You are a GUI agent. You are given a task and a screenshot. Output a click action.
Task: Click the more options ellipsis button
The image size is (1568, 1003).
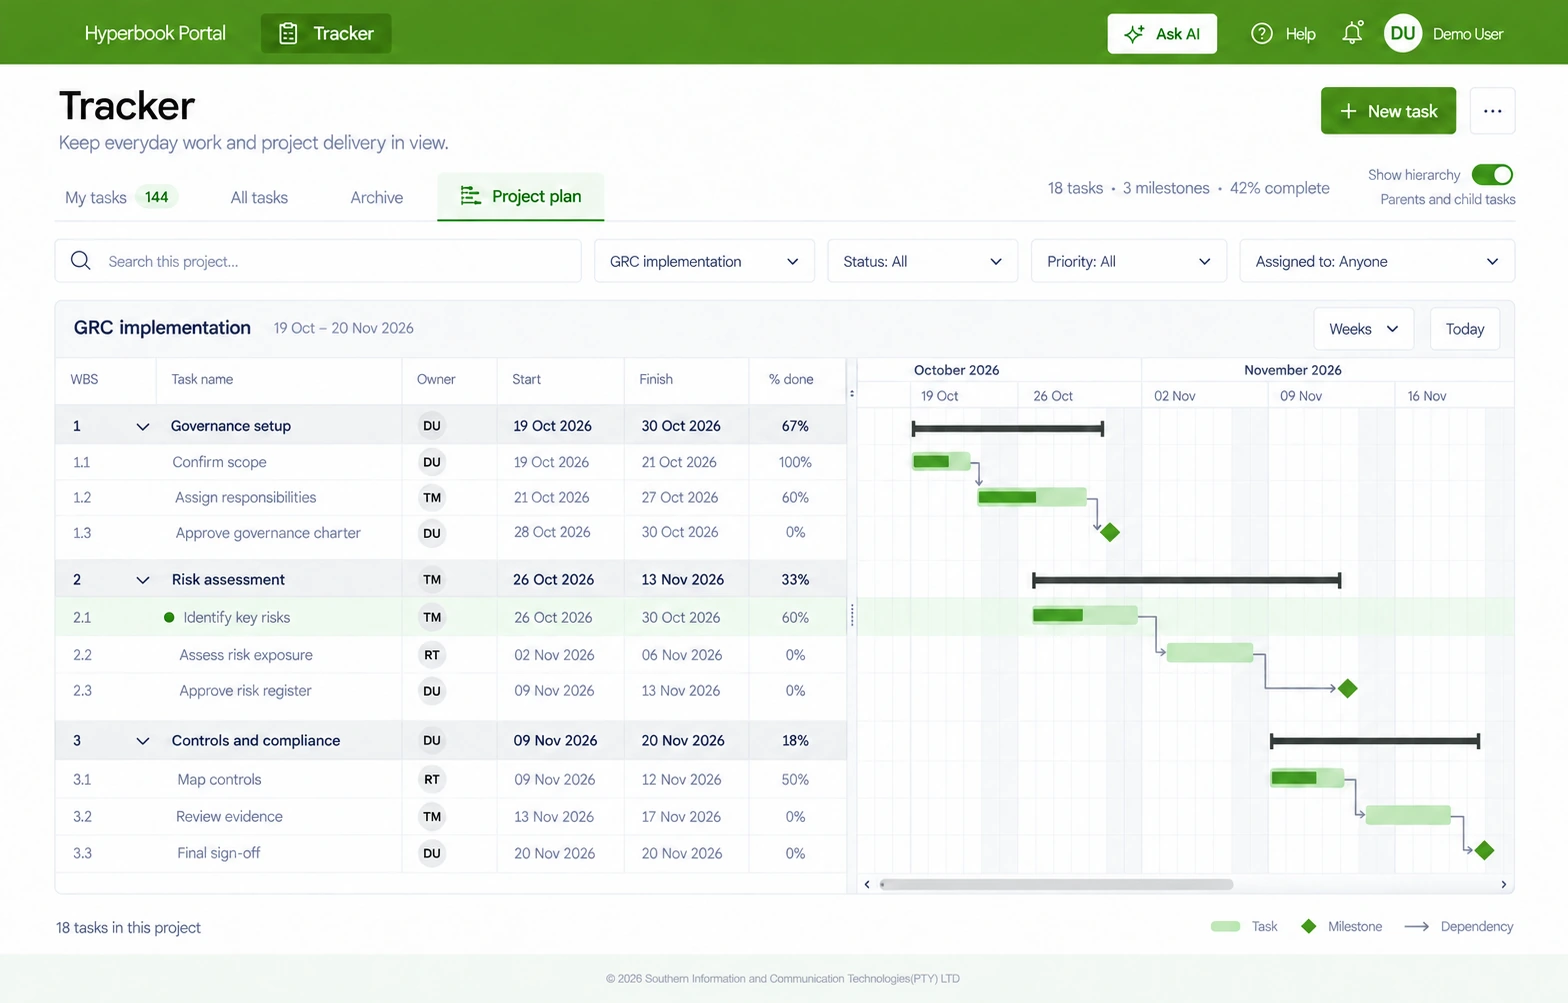tap(1492, 111)
